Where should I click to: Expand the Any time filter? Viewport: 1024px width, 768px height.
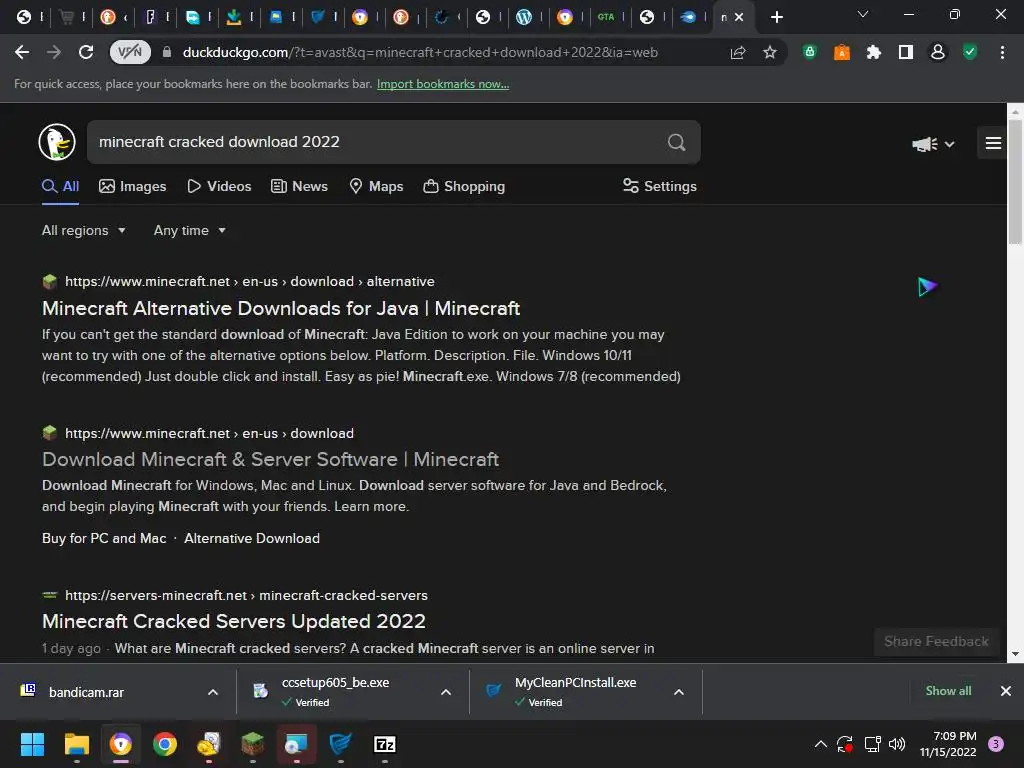click(x=189, y=231)
